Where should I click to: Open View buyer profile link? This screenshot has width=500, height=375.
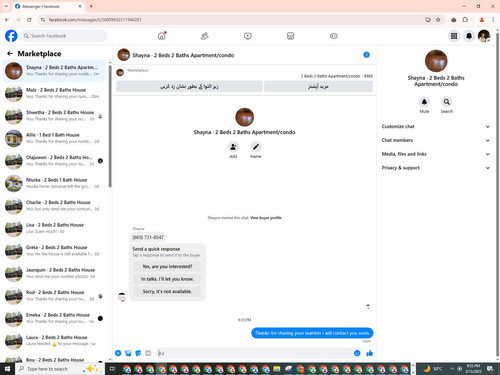pyautogui.click(x=266, y=218)
